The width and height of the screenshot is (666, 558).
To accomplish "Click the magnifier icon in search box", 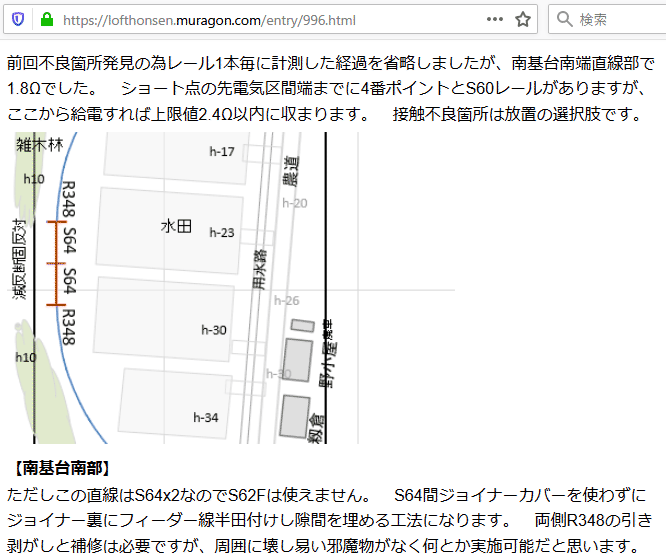I will click(x=564, y=20).
